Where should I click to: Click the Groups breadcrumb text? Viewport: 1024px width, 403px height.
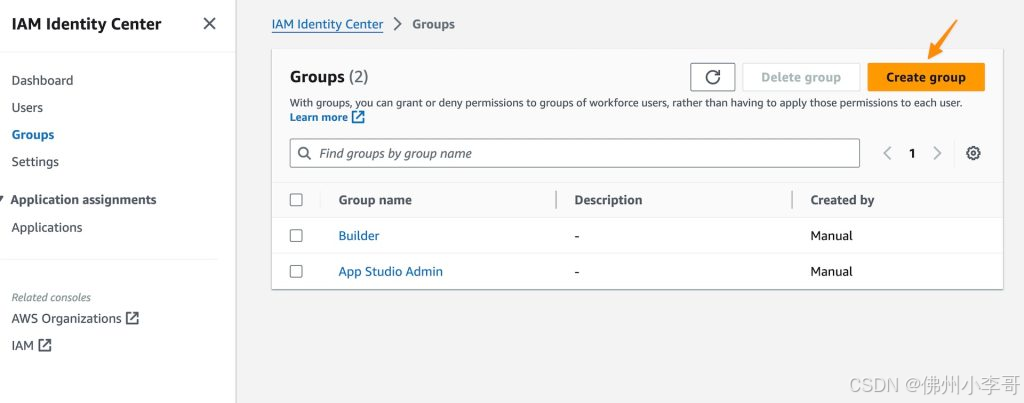[x=433, y=24]
